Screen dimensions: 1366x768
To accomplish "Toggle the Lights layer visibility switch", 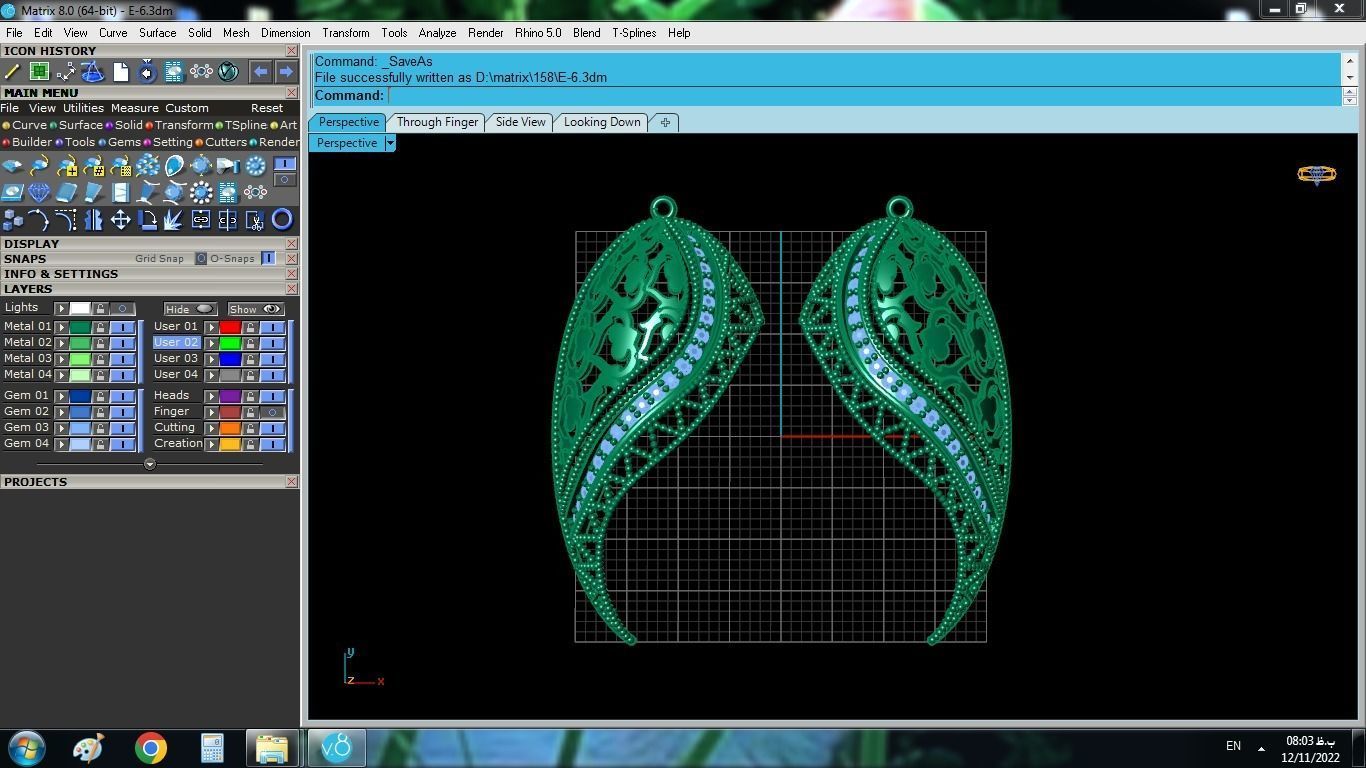I will [122, 309].
